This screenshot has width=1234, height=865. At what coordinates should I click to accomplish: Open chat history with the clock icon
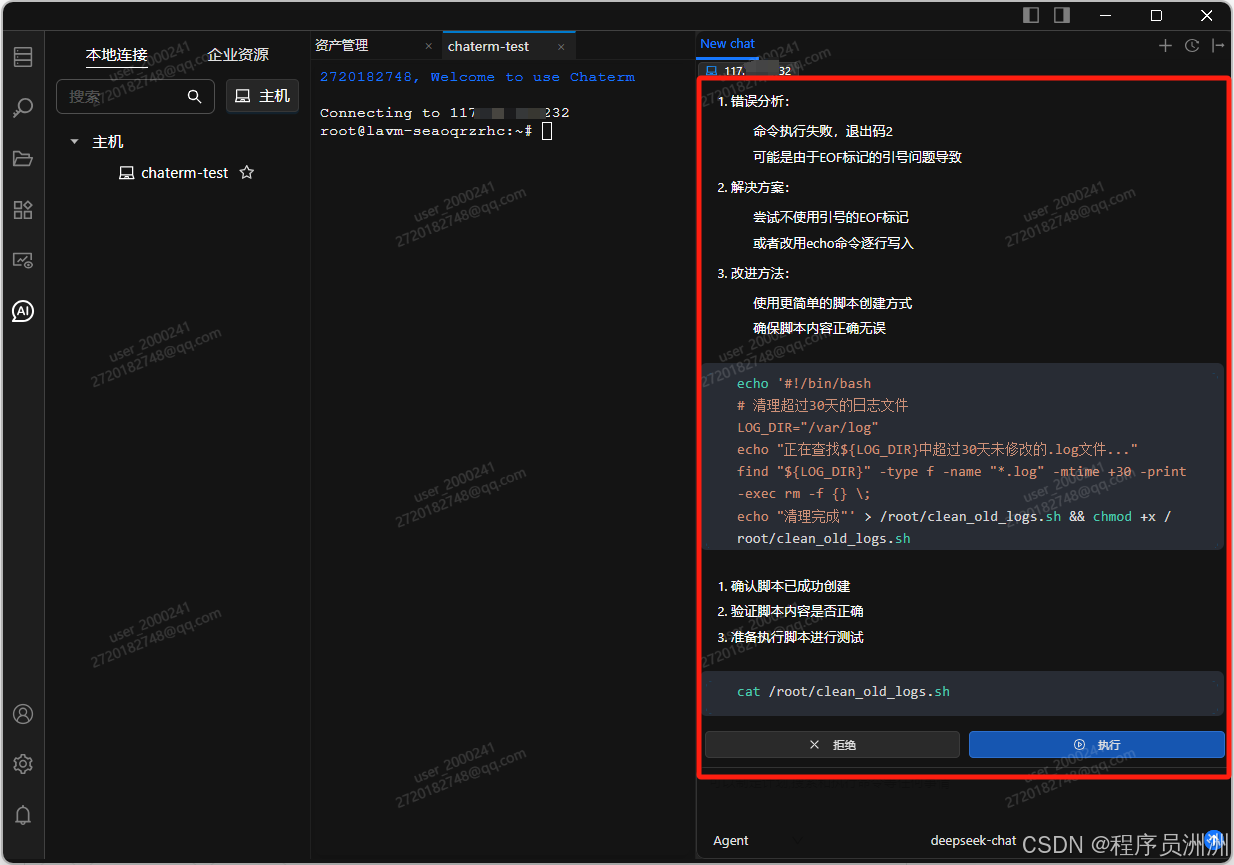(x=1191, y=45)
